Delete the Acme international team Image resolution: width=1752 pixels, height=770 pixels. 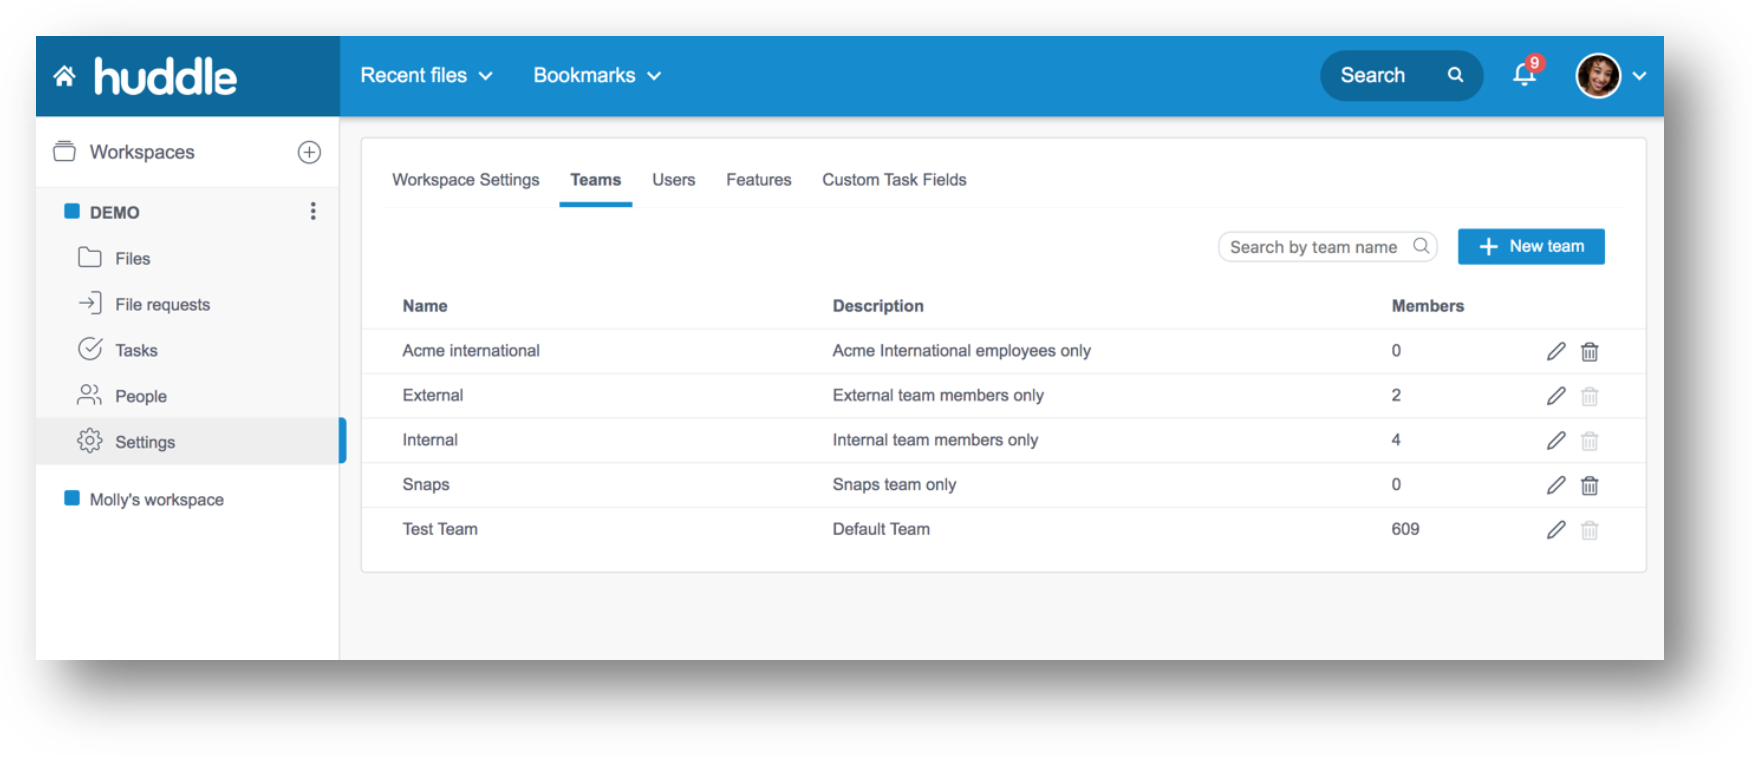1589,351
